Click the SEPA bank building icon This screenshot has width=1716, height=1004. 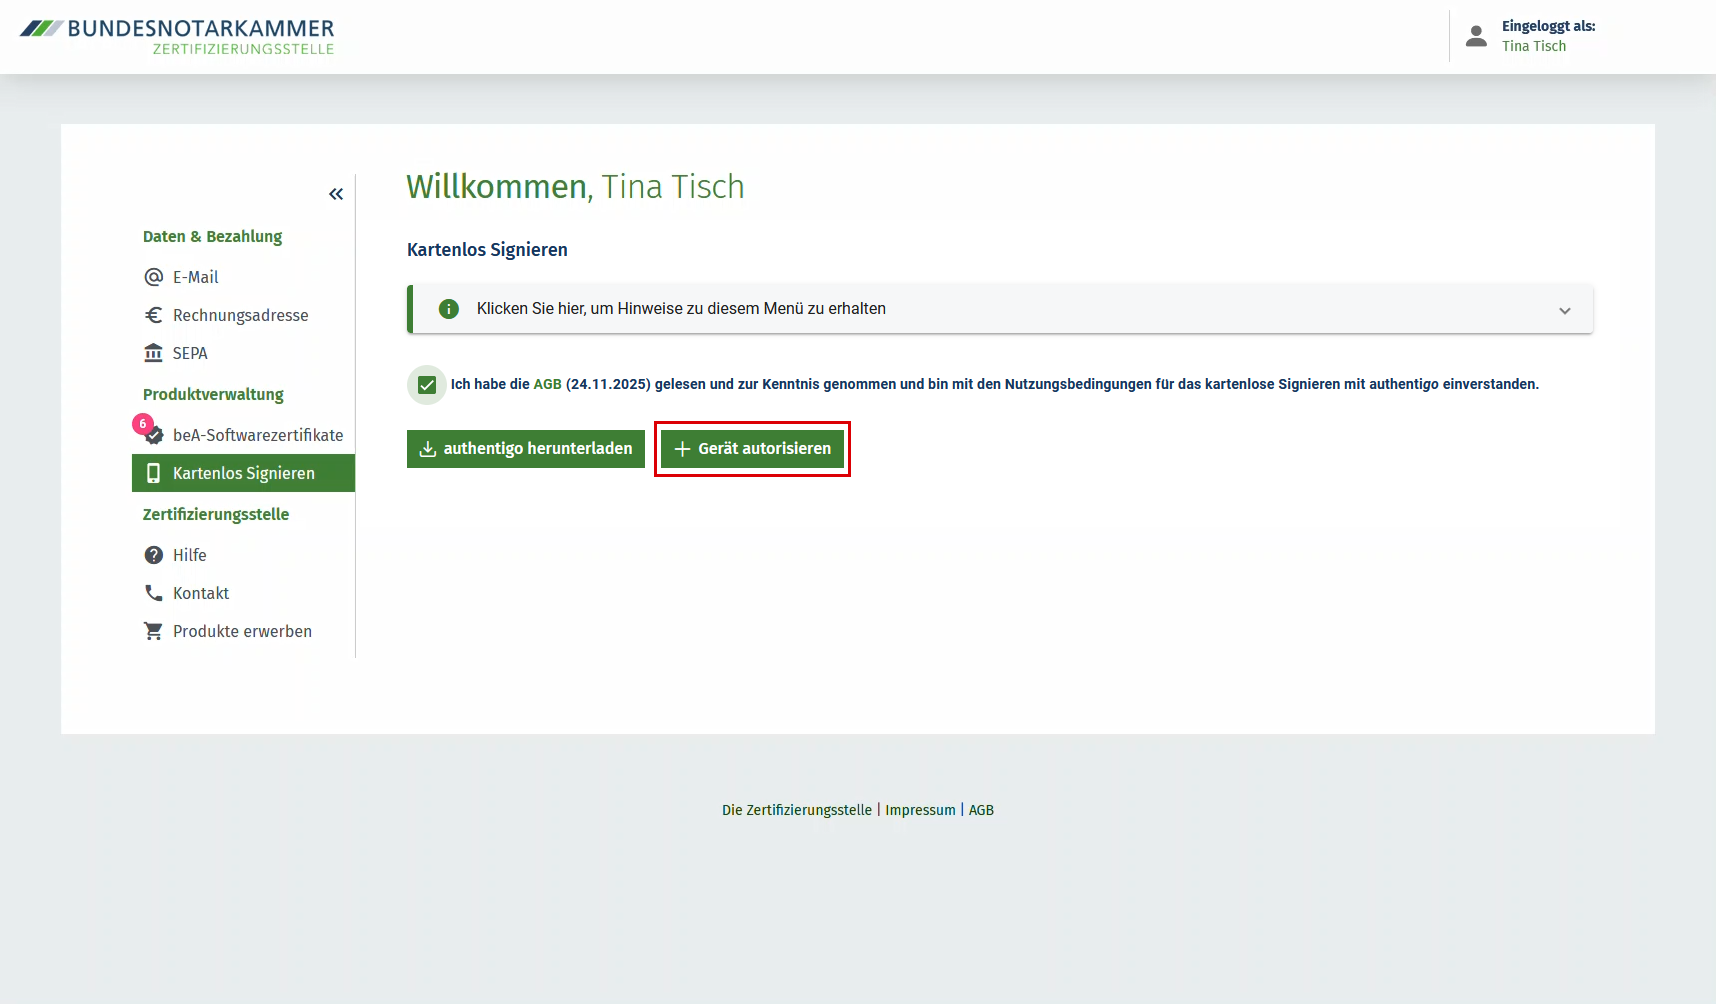click(x=153, y=353)
